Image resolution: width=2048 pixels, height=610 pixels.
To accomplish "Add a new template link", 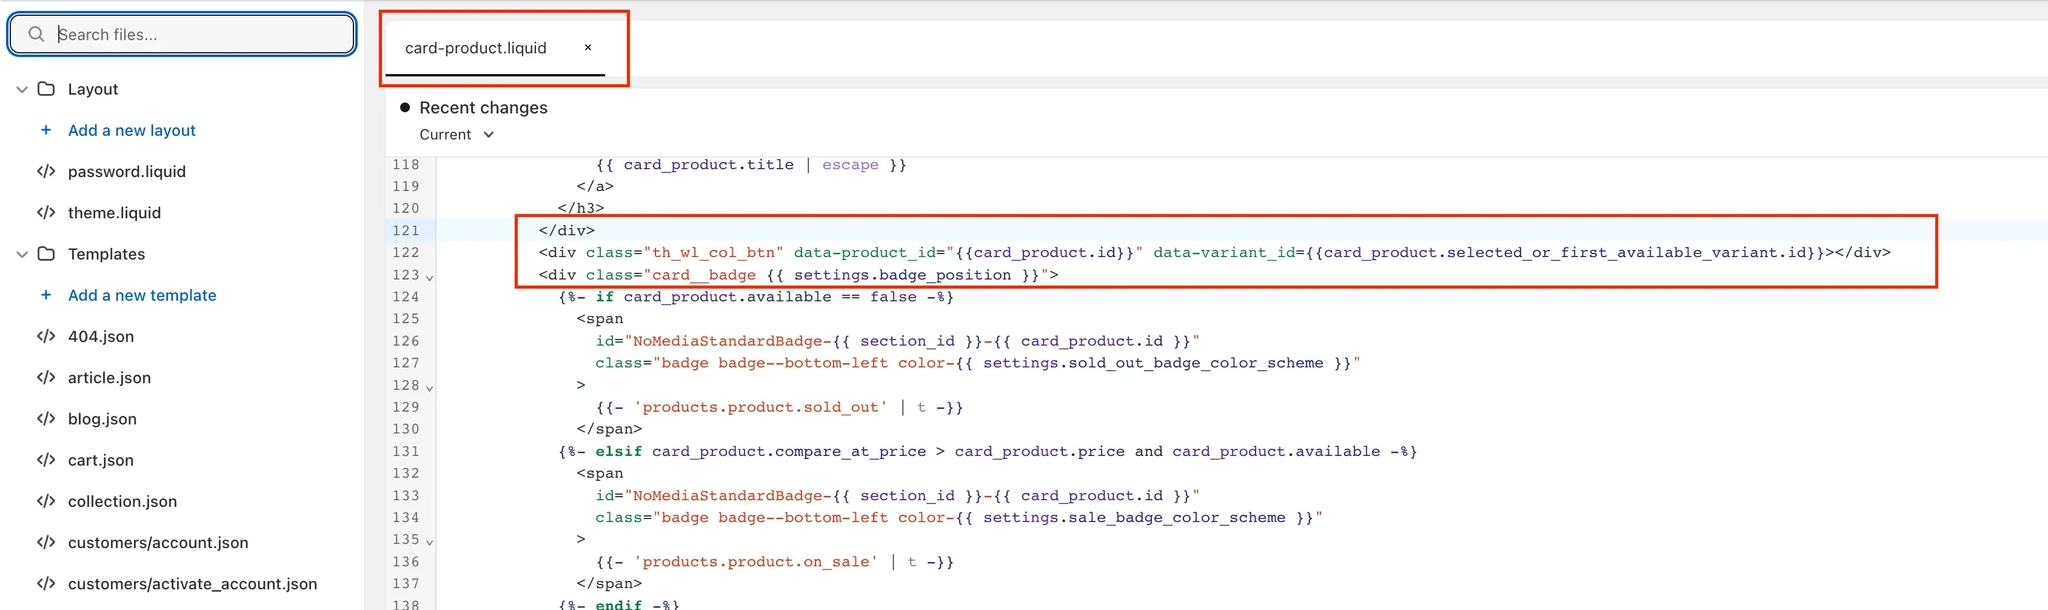I will point(142,295).
